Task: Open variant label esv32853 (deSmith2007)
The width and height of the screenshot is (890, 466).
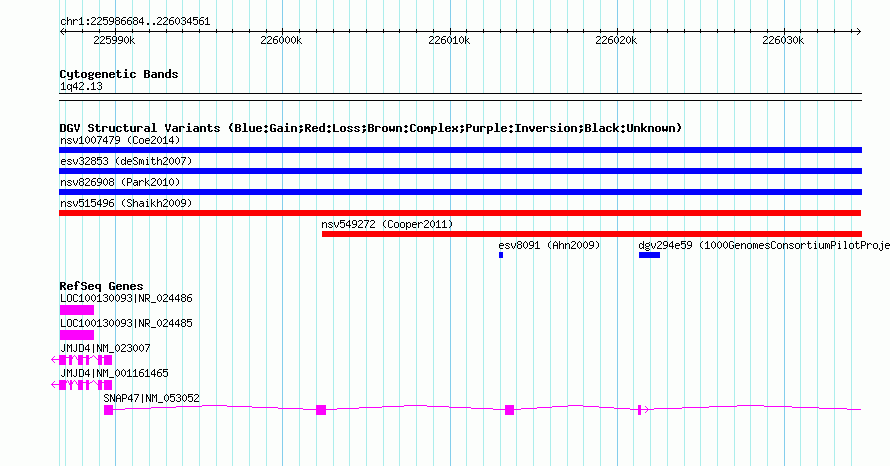Action: pyautogui.click(x=126, y=161)
